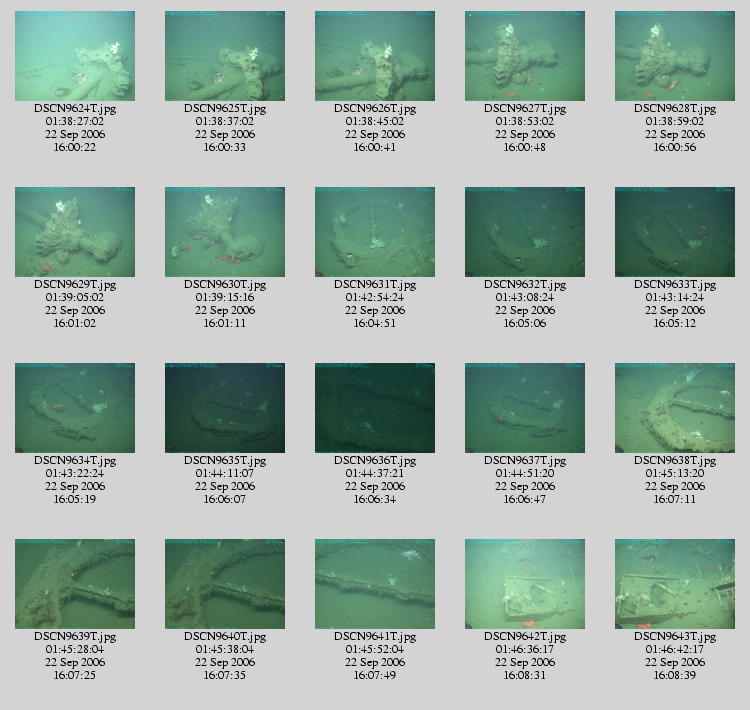Screen dimensions: 750x710
Task: Open the darkest thumbnail DSCN9636T.jpg
Action: click(x=375, y=408)
